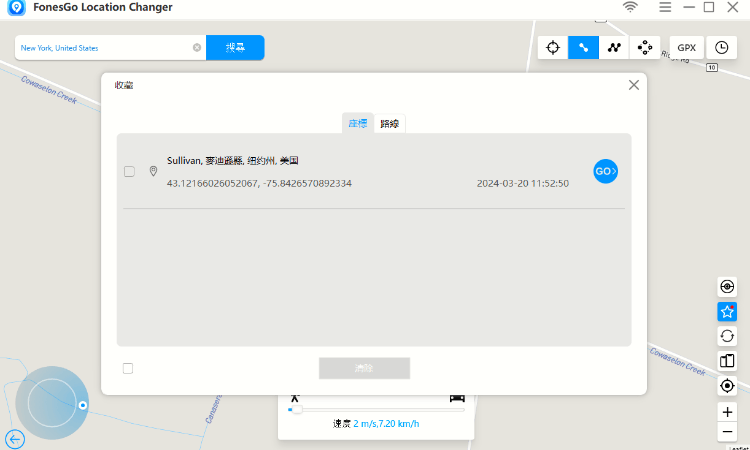Clear the search box text
Screen dimensions: 750x450
[197, 47]
